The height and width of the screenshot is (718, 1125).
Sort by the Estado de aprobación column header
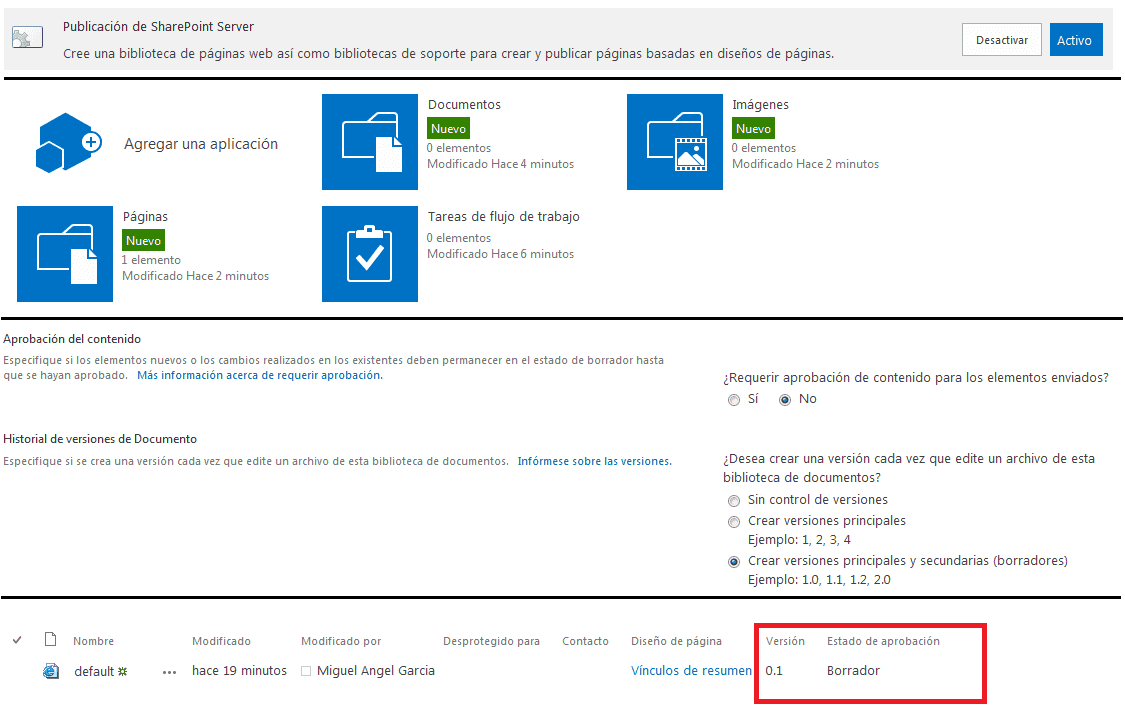pos(883,641)
